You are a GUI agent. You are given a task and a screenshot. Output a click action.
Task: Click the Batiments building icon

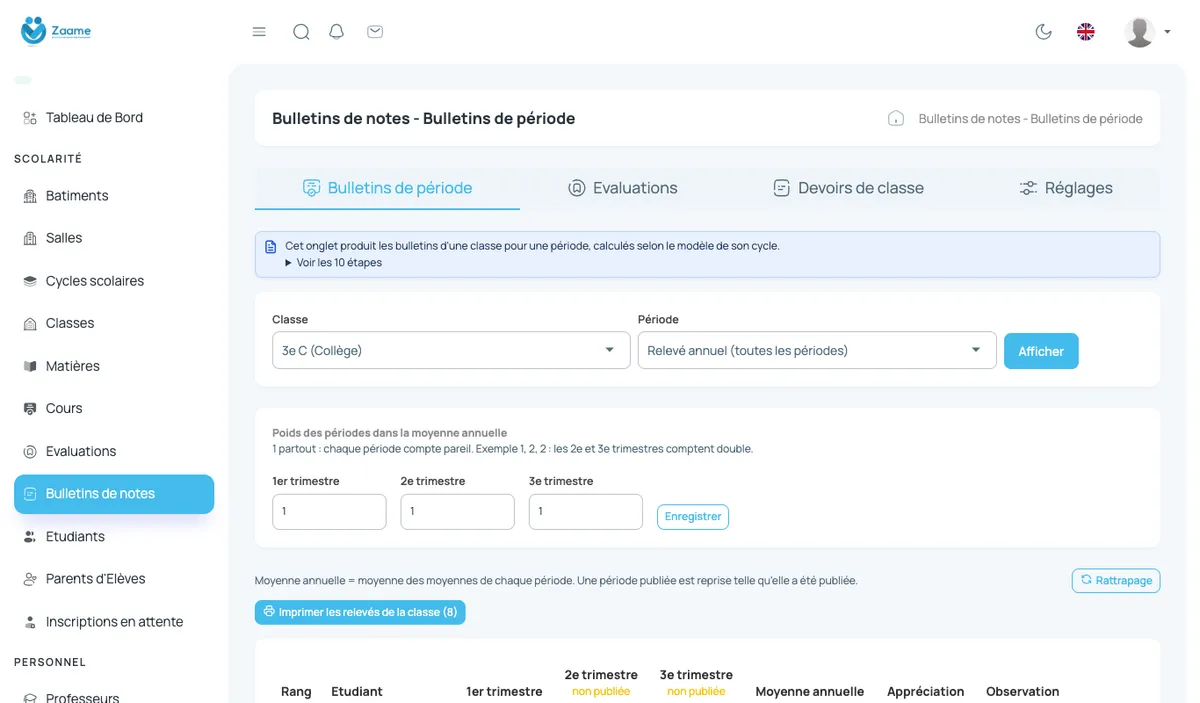tap(30, 196)
